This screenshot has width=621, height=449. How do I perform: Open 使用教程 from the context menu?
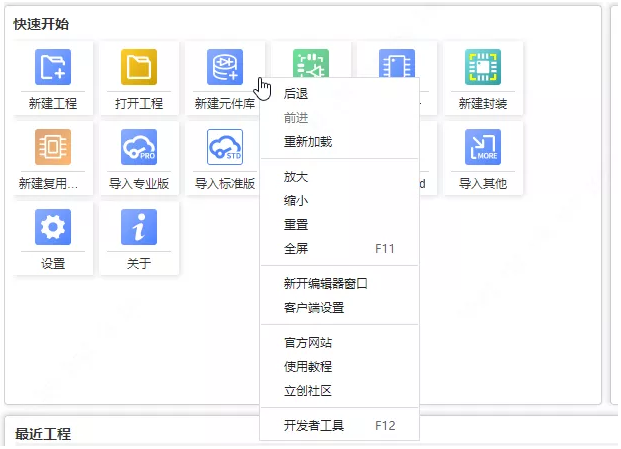click(x=308, y=367)
